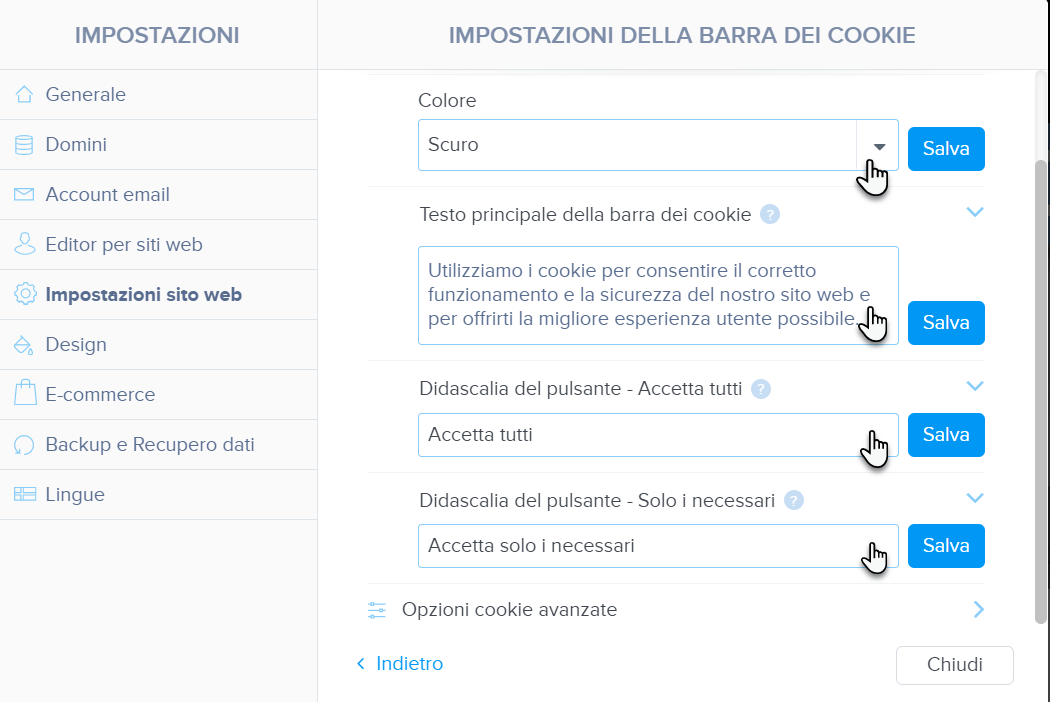Click the Domini database icon

24,145
